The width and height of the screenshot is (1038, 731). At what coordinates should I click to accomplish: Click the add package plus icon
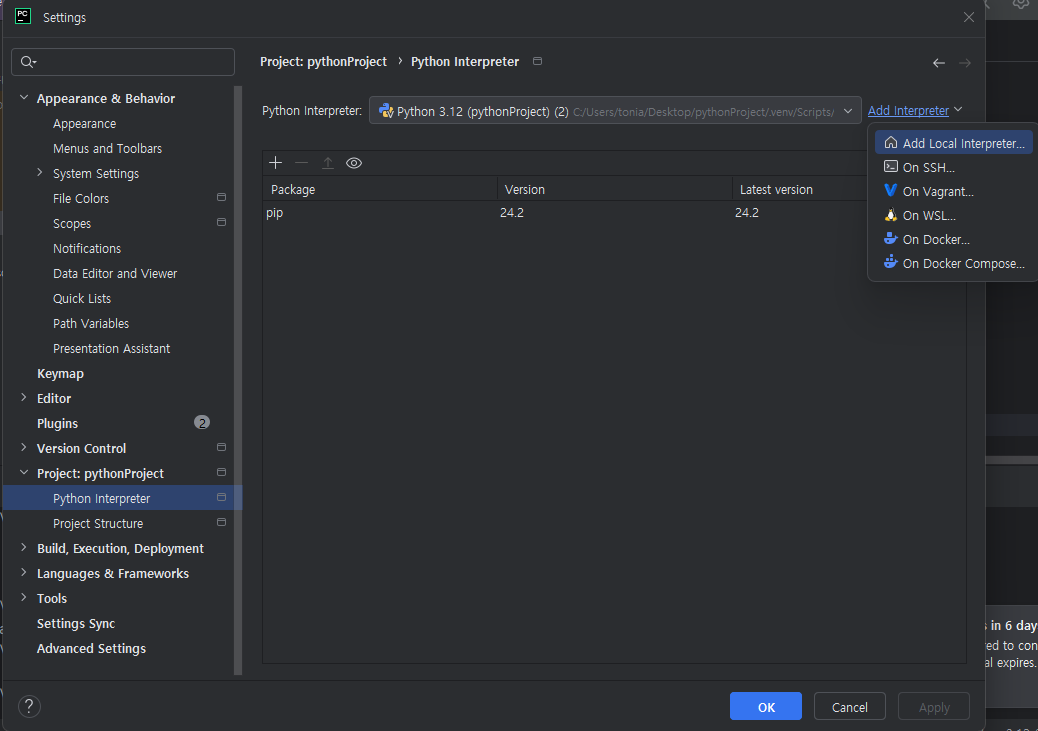click(x=275, y=163)
